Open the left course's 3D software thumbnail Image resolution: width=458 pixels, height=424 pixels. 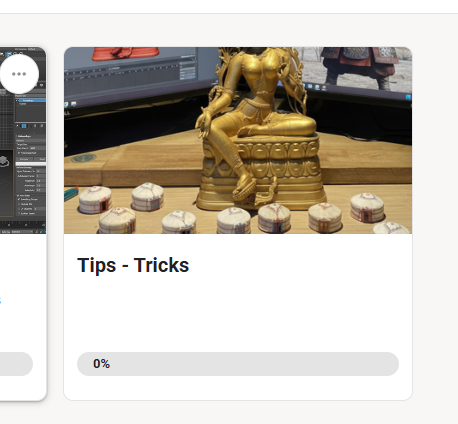point(23,140)
